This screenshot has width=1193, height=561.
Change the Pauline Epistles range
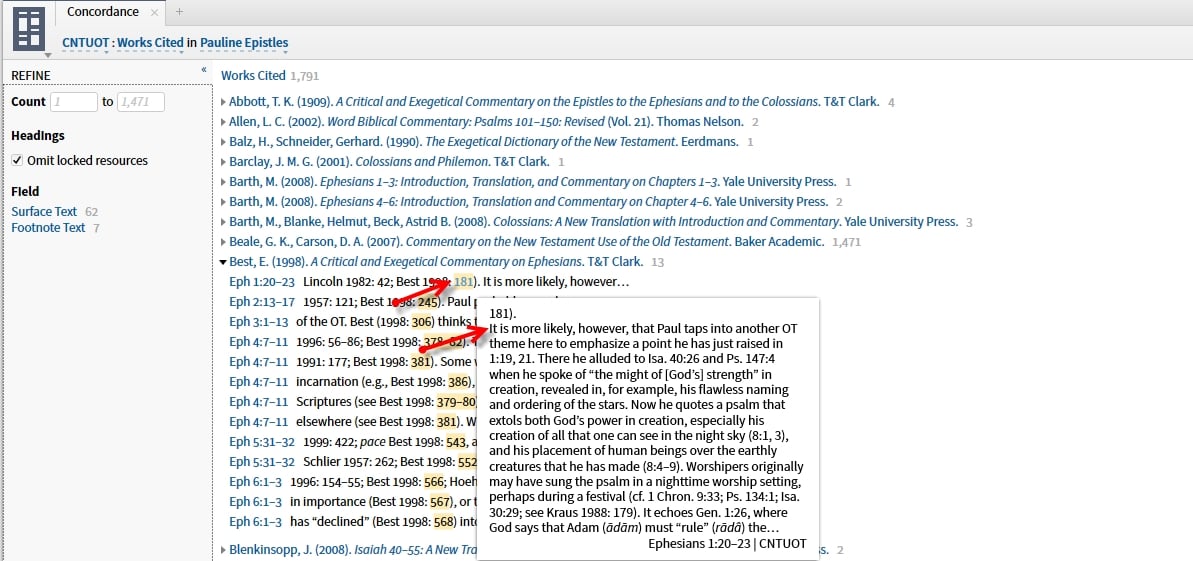(243, 43)
